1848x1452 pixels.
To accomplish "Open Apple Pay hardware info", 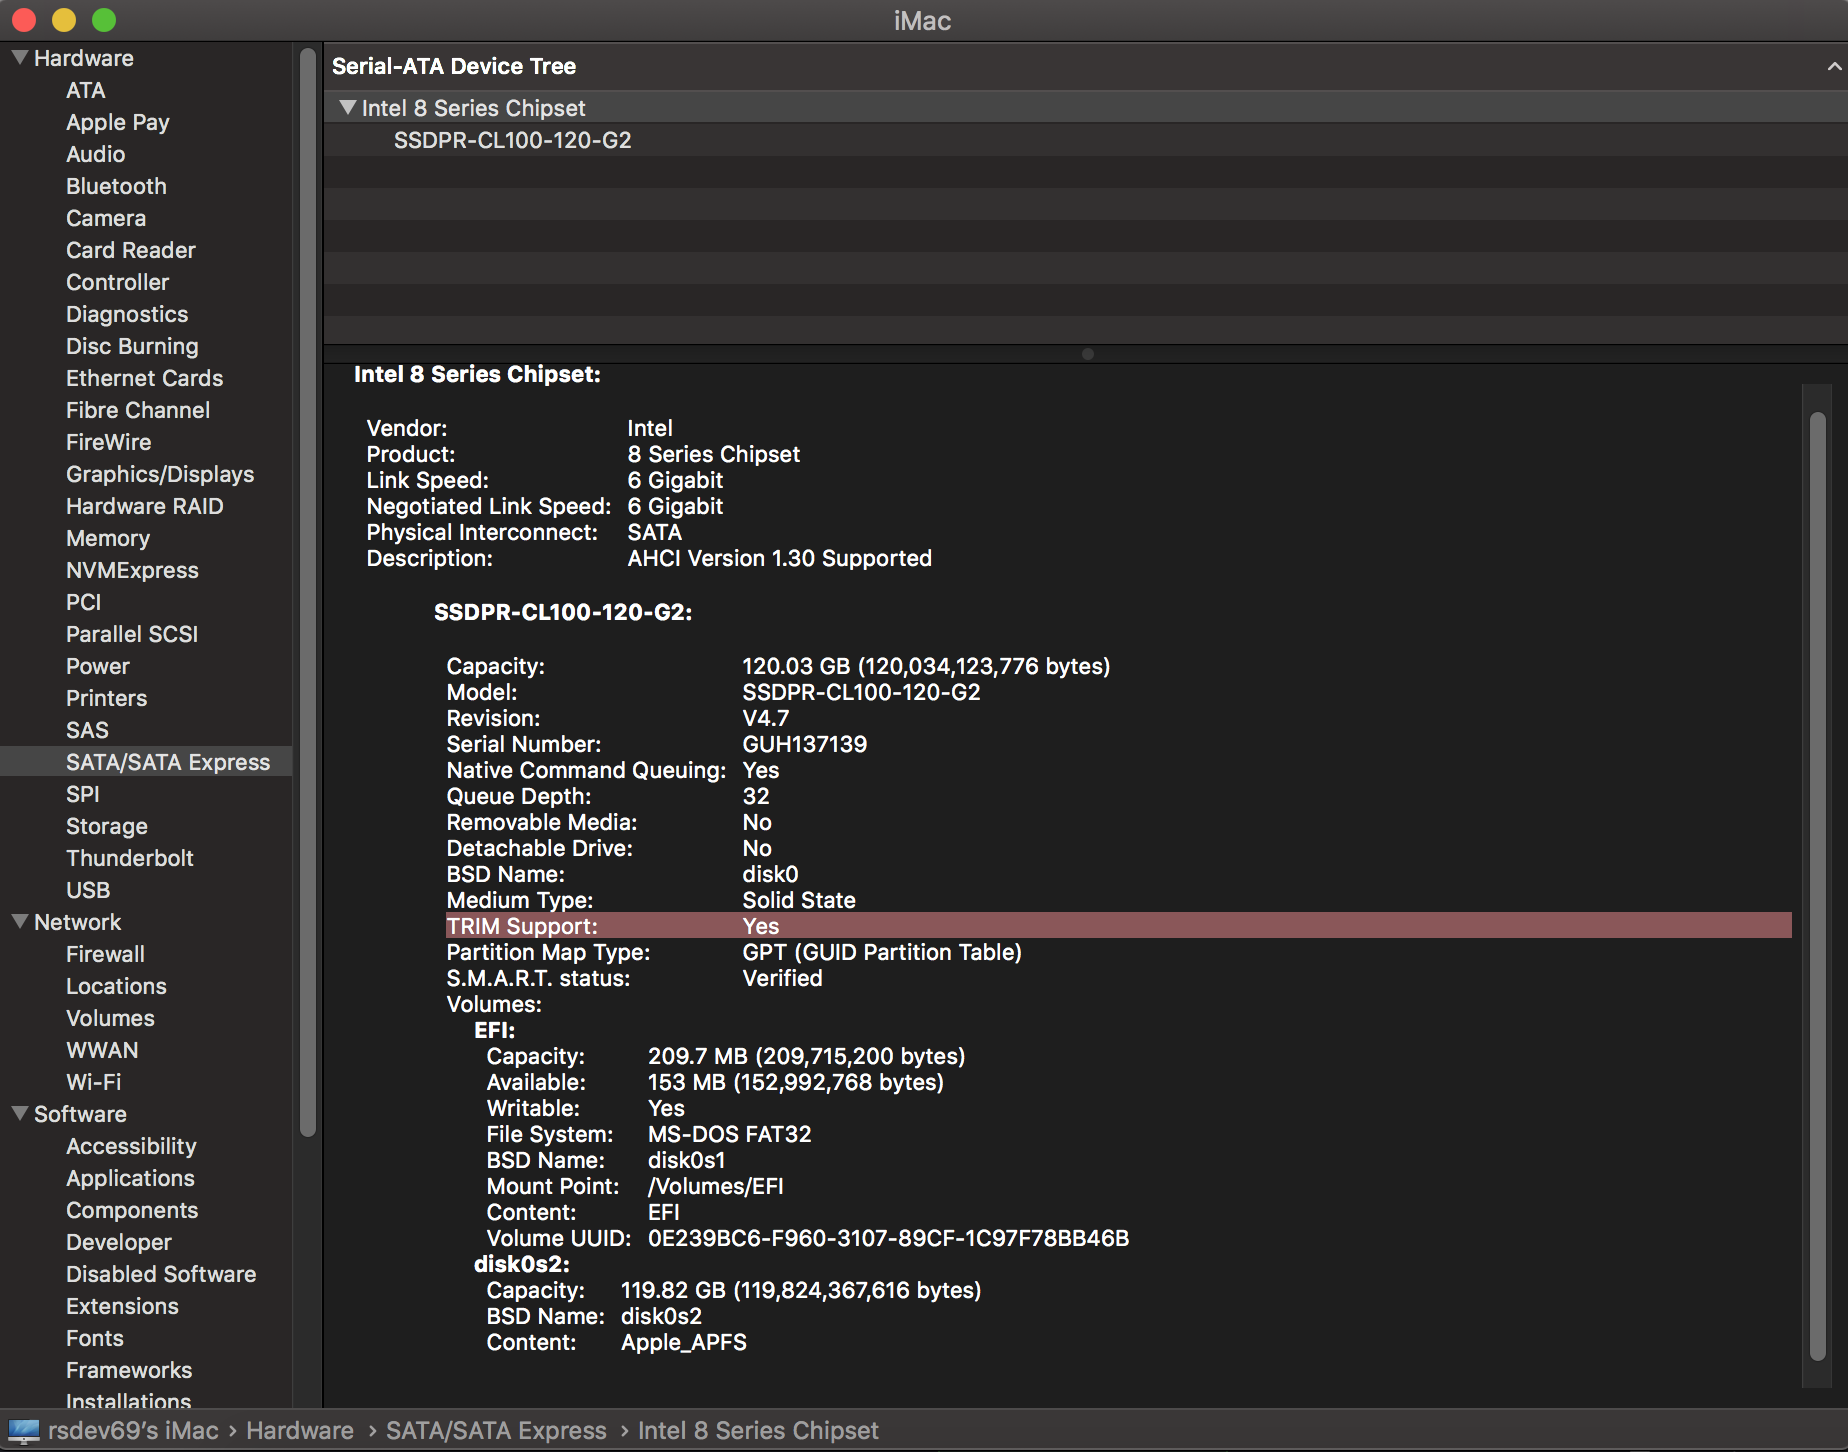I will (117, 122).
